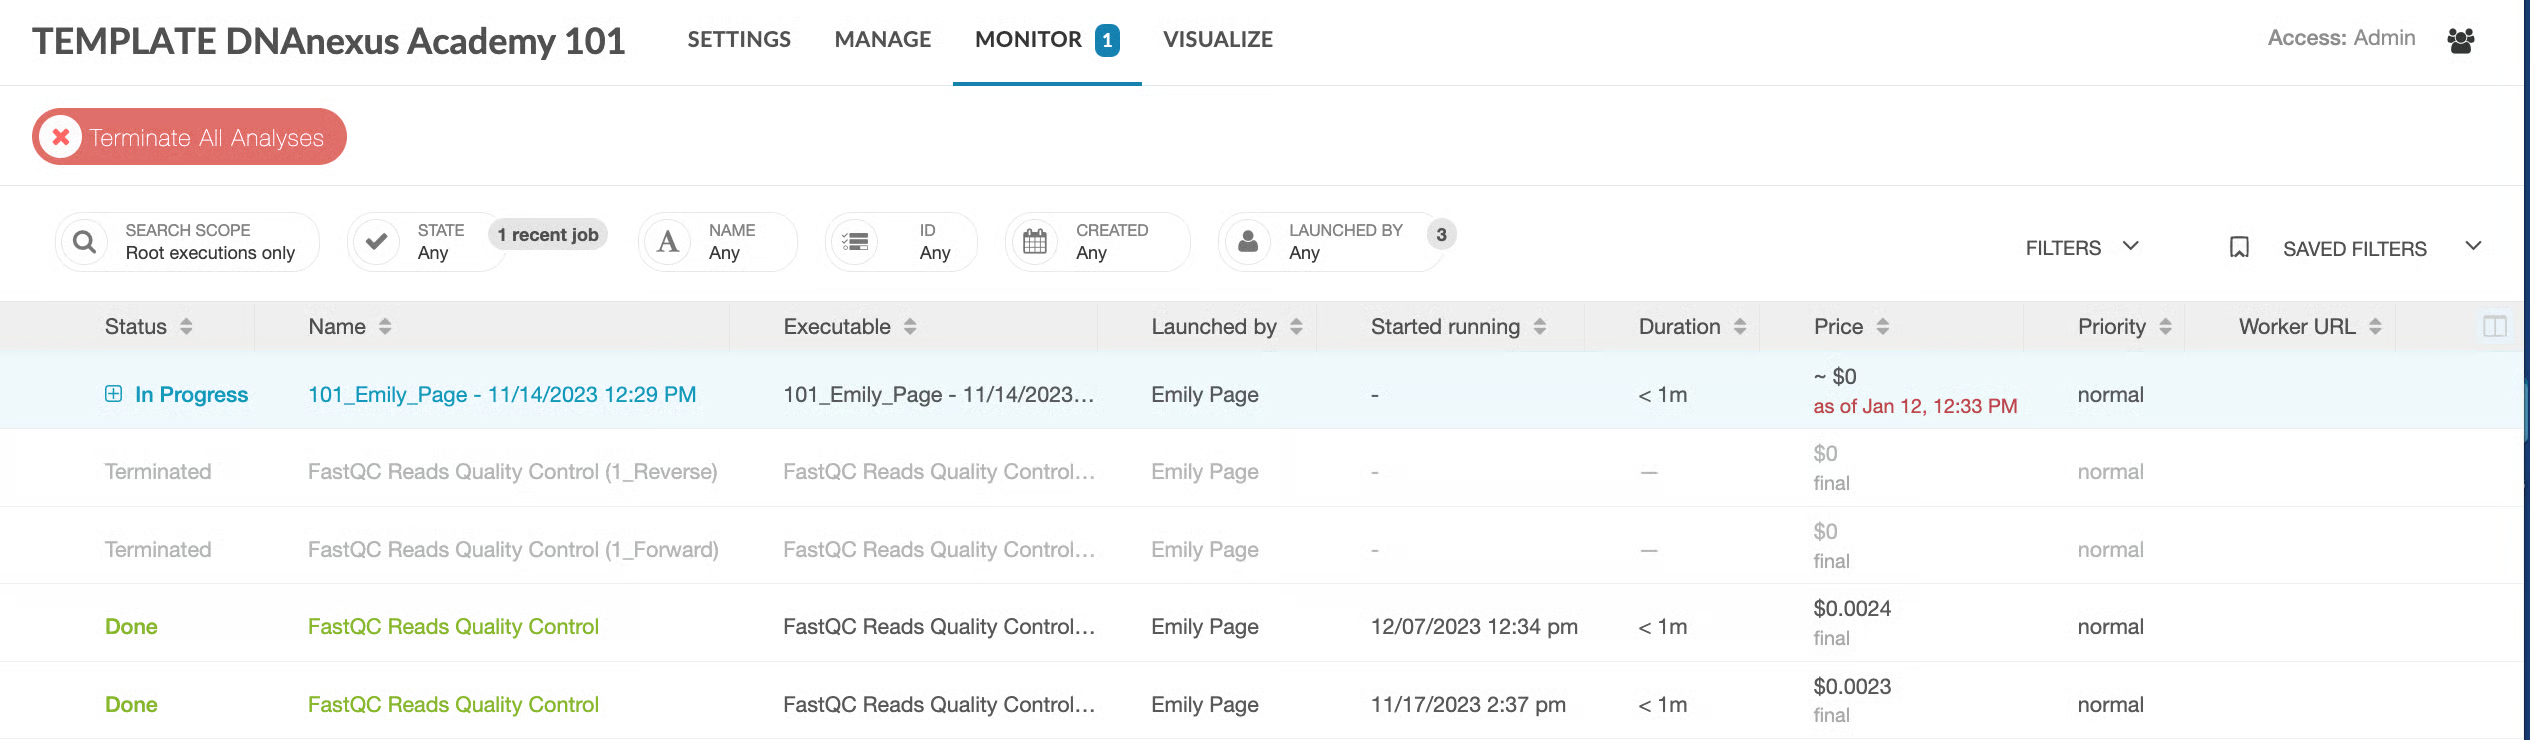Screen dimensions: 2530x740
Task: Click the list icon in ID filter
Action: tap(855, 242)
